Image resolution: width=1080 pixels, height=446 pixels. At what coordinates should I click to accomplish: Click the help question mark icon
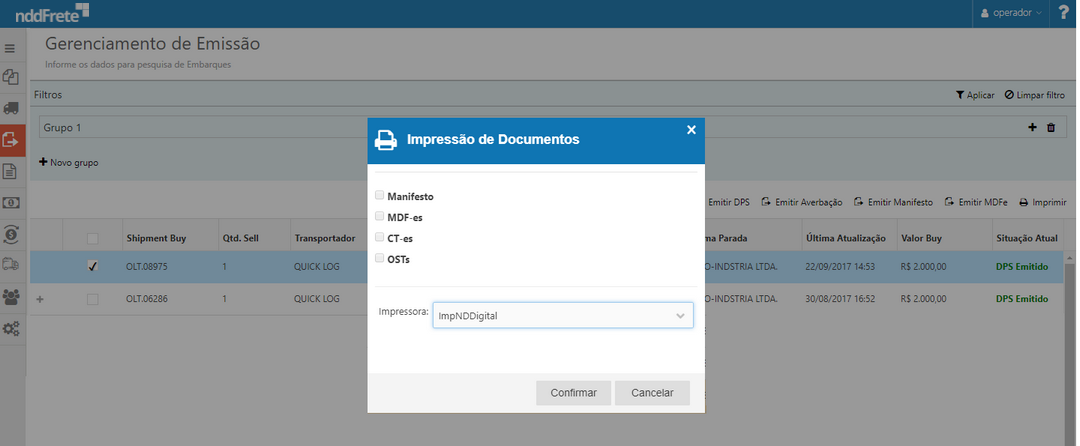pyautogui.click(x=1063, y=13)
